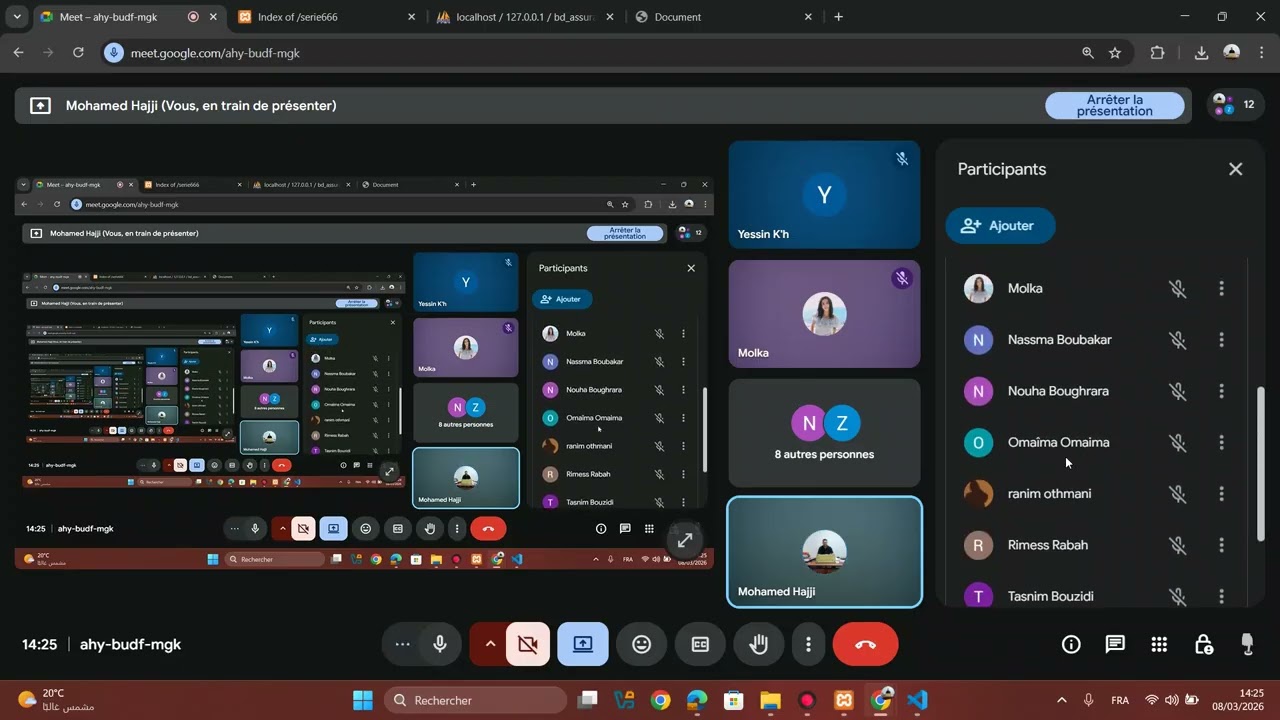Mute Molka in participants list
This screenshot has width=1280, height=720.
pos(1178,289)
